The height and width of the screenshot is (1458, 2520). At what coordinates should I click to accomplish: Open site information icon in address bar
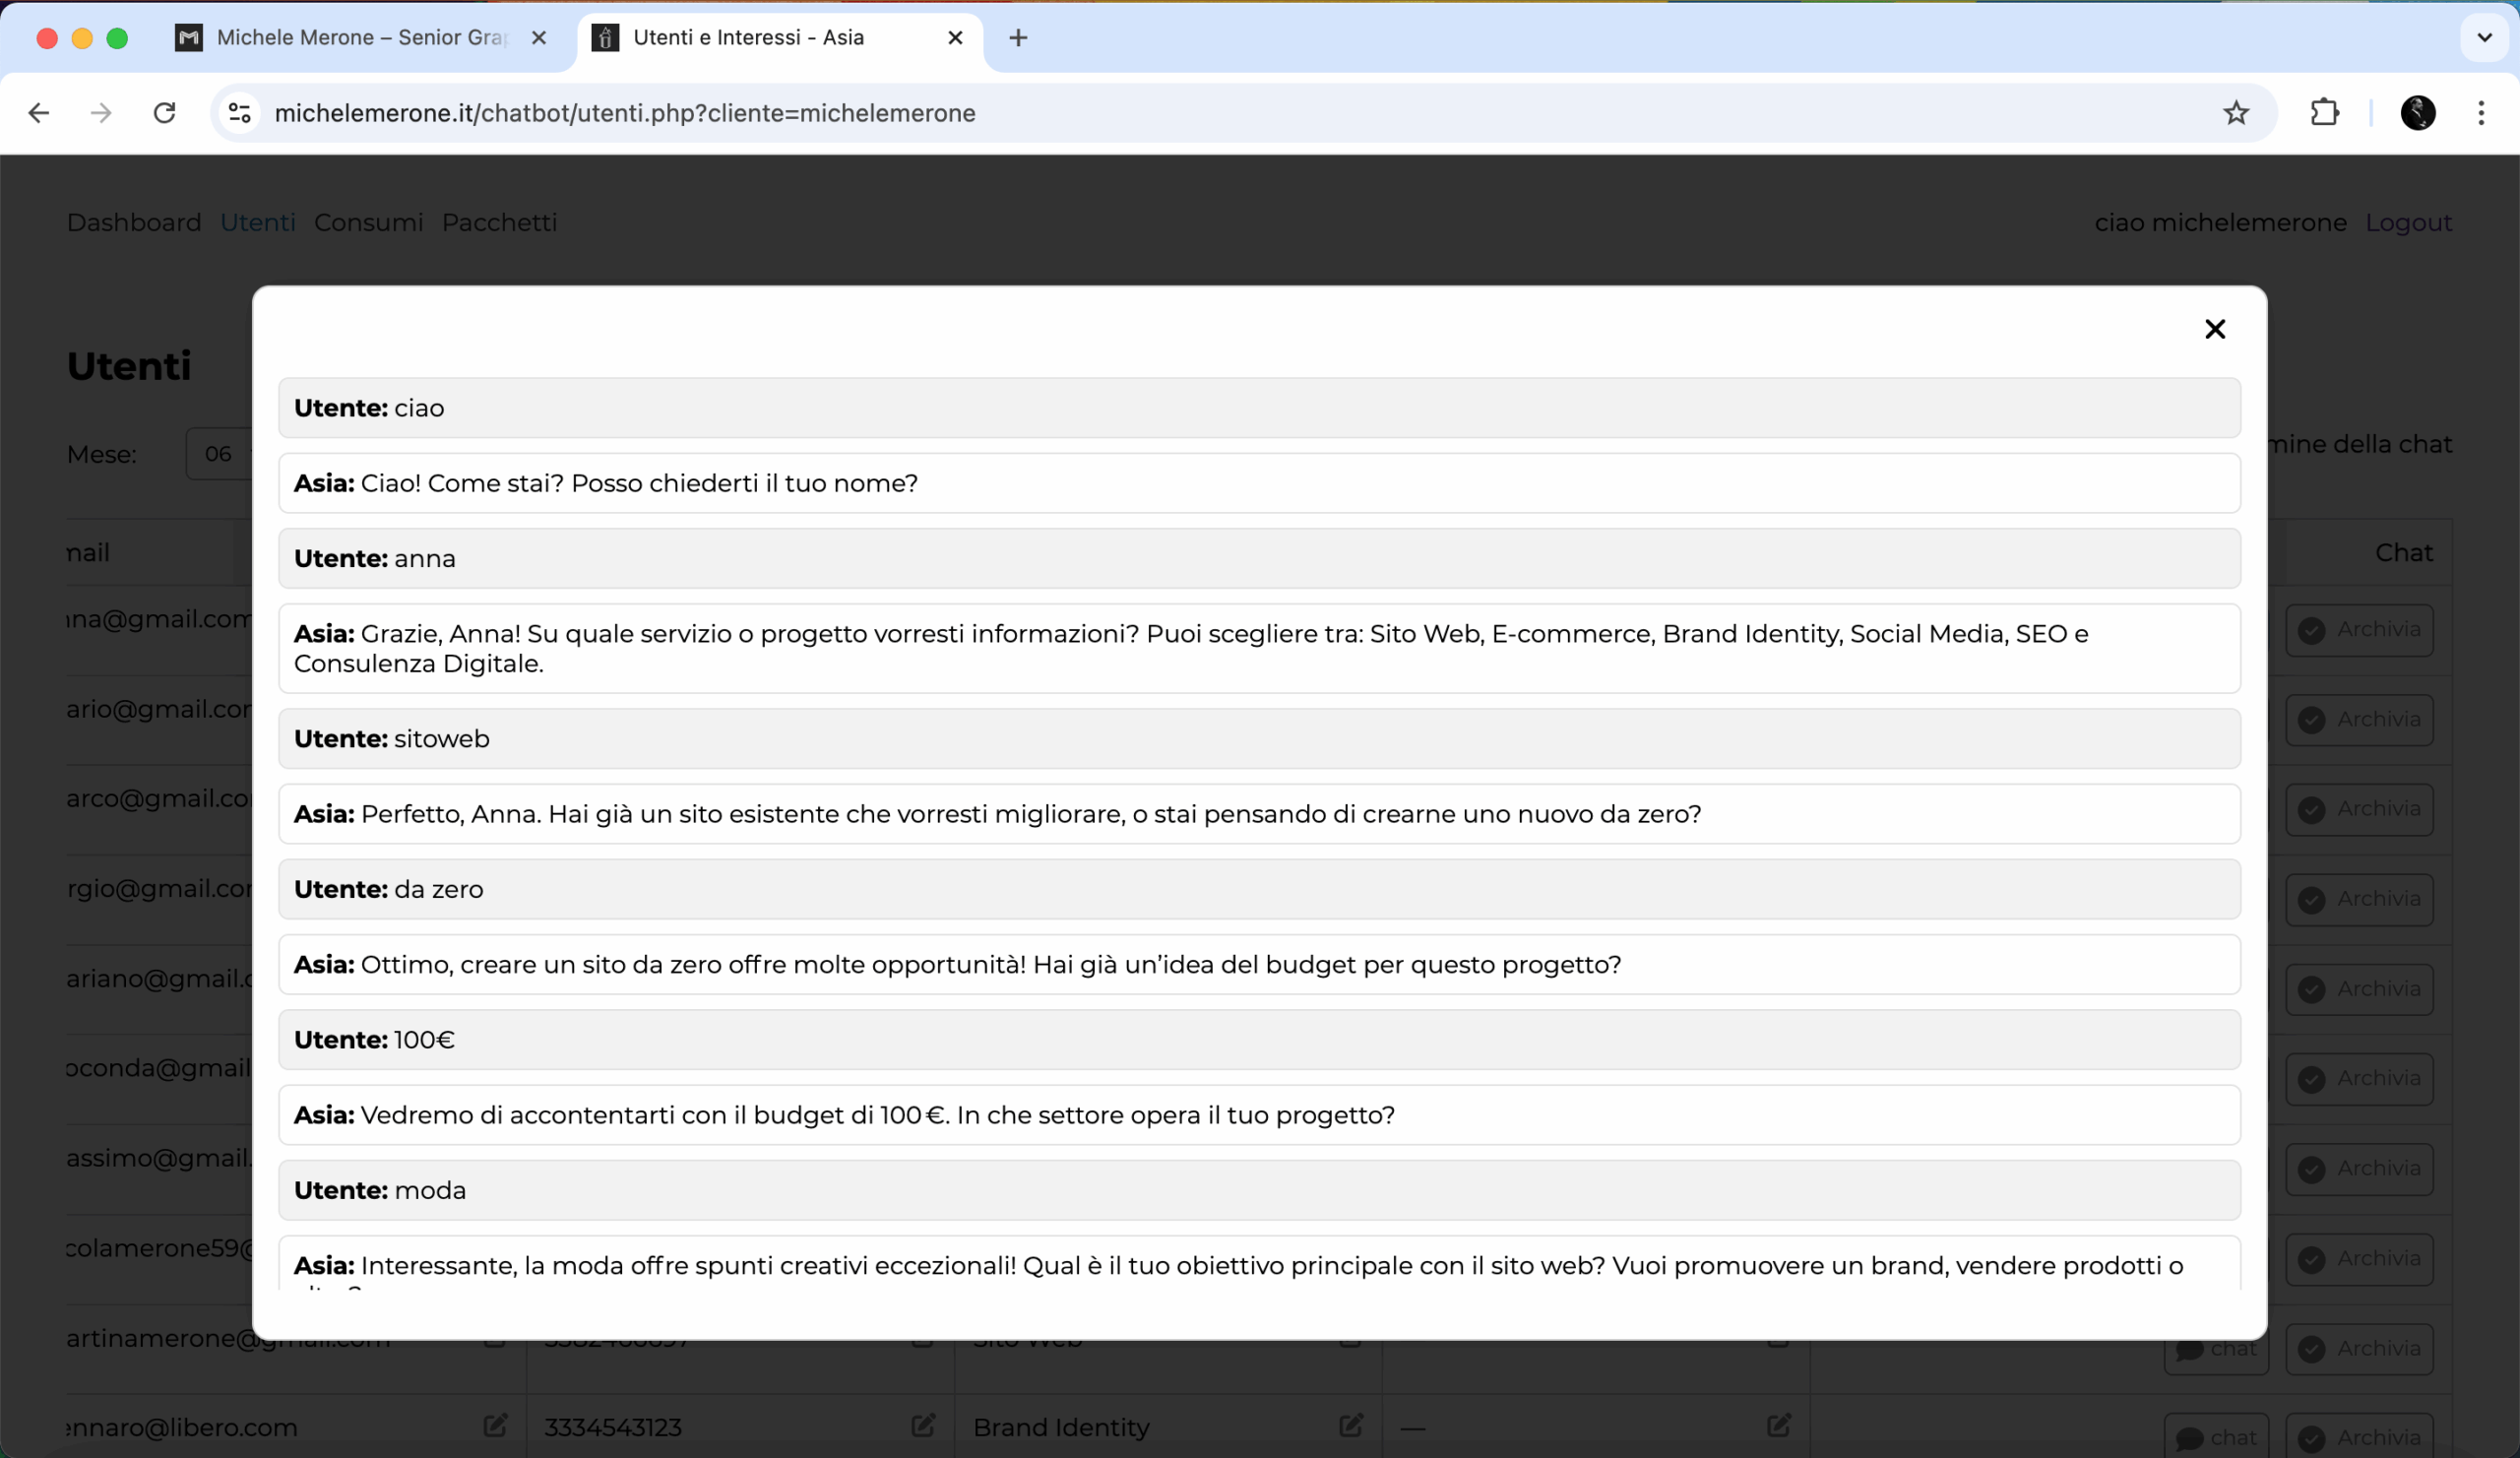(x=240, y=113)
